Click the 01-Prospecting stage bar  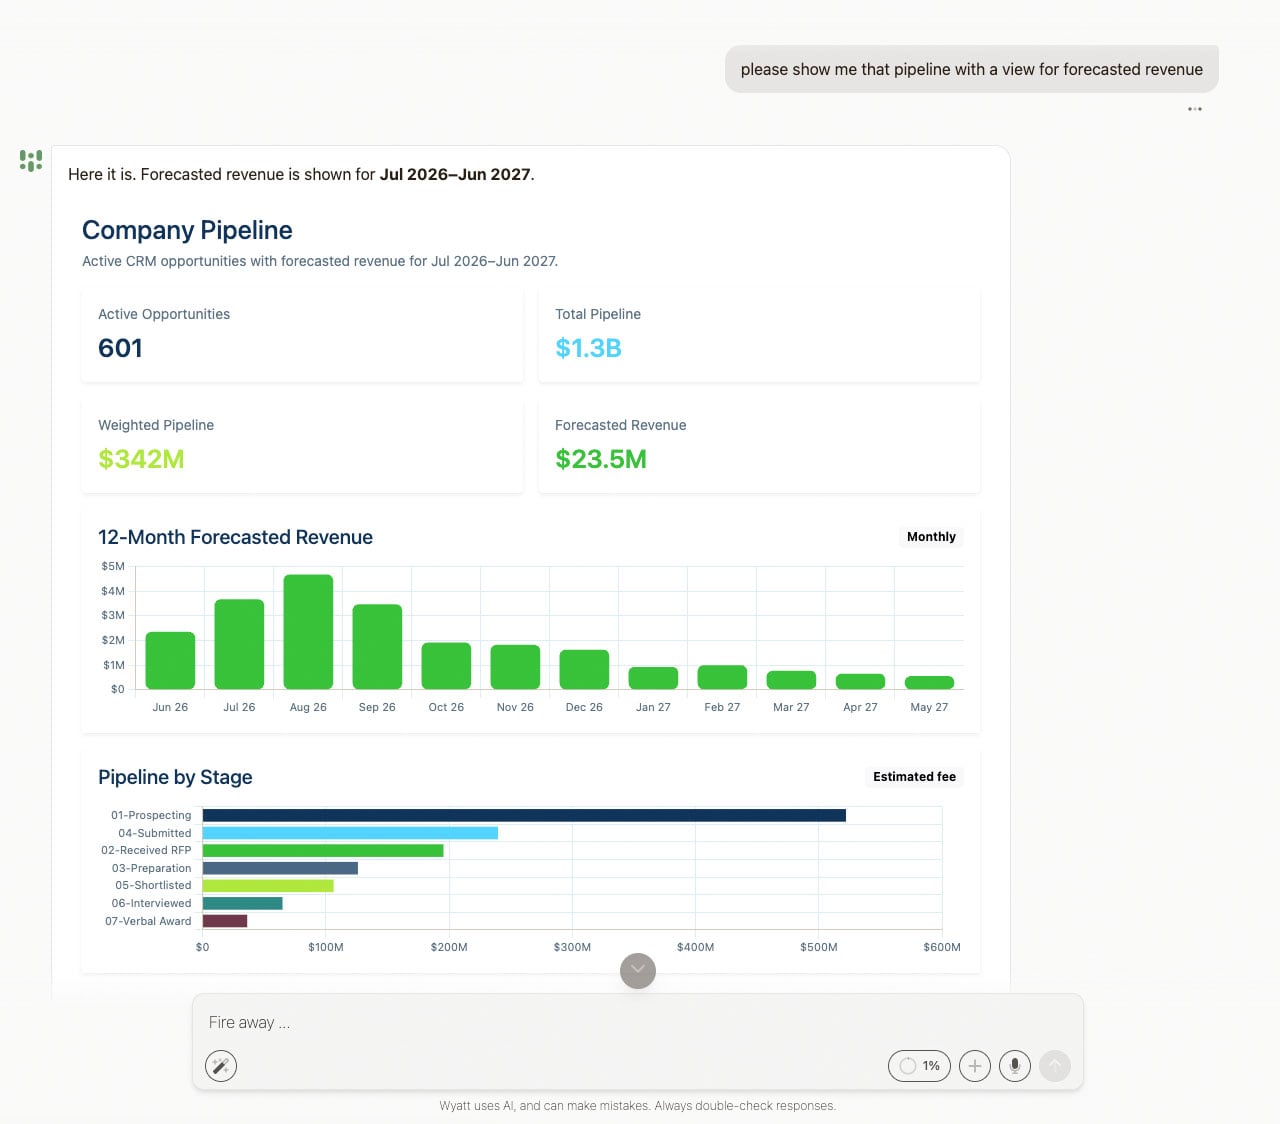tap(524, 815)
